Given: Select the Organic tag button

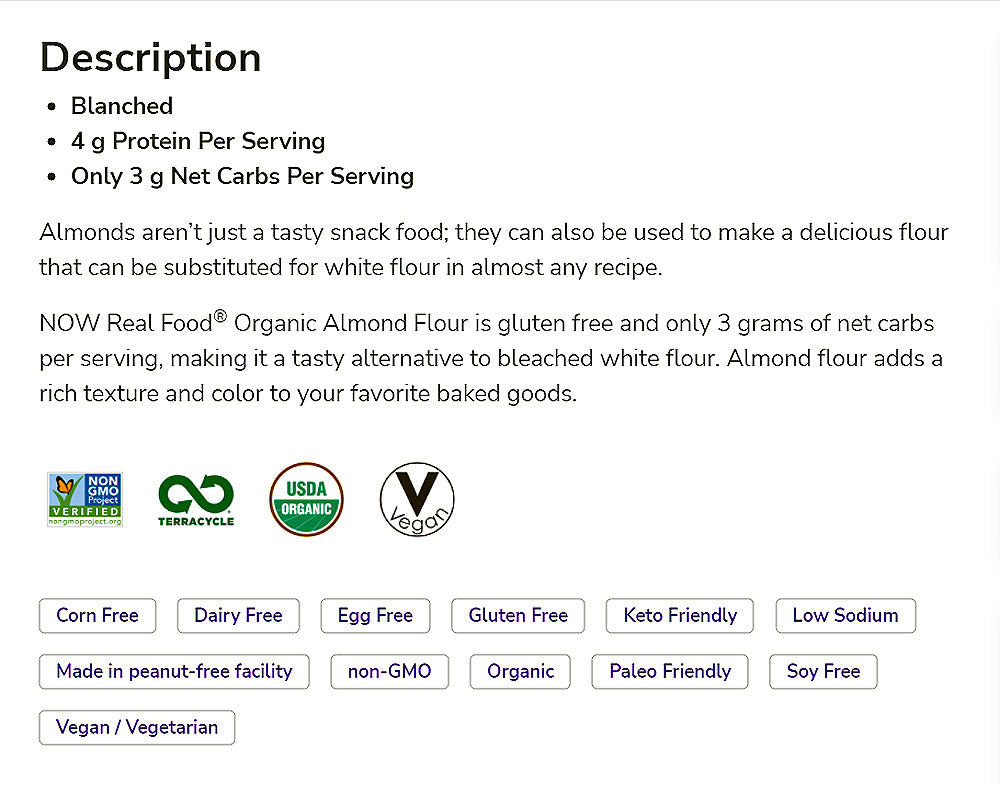Looking at the screenshot, I should click(x=520, y=671).
